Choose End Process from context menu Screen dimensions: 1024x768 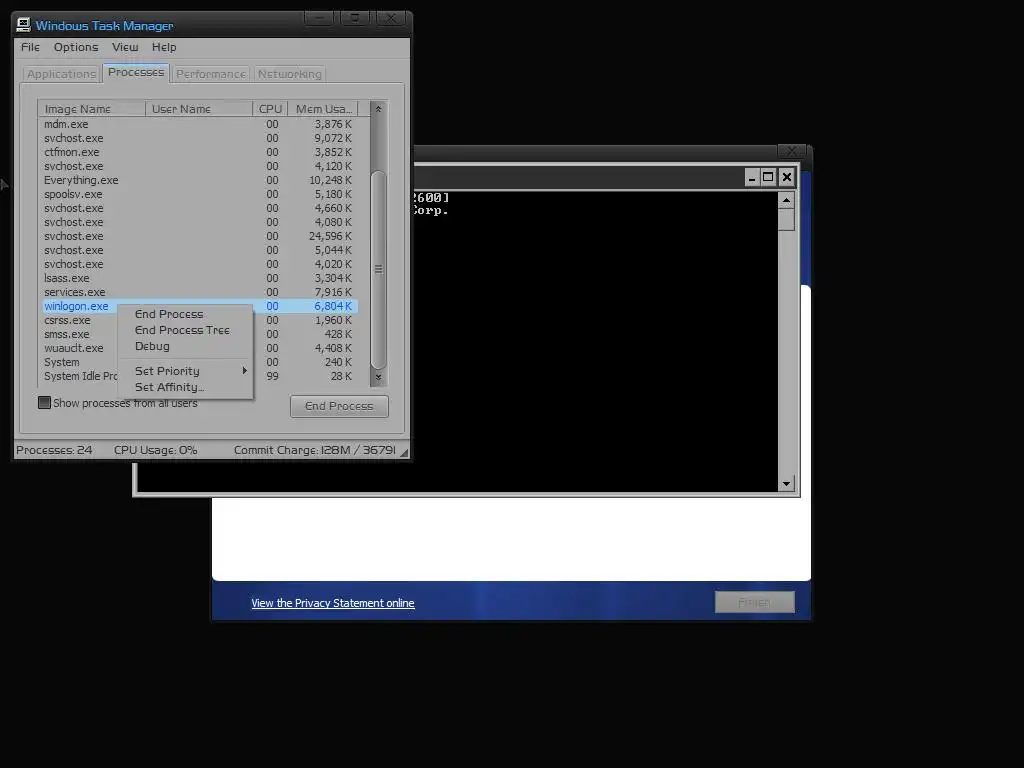click(x=185, y=314)
